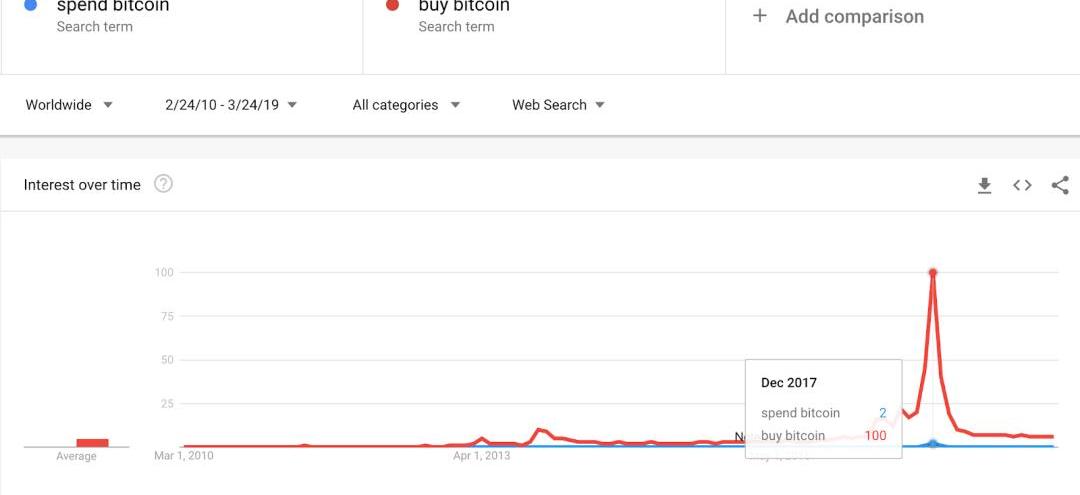Screen dimensions: 1080x495
Task: Click the blue dot for spend bitcoin
Action: 30,4
